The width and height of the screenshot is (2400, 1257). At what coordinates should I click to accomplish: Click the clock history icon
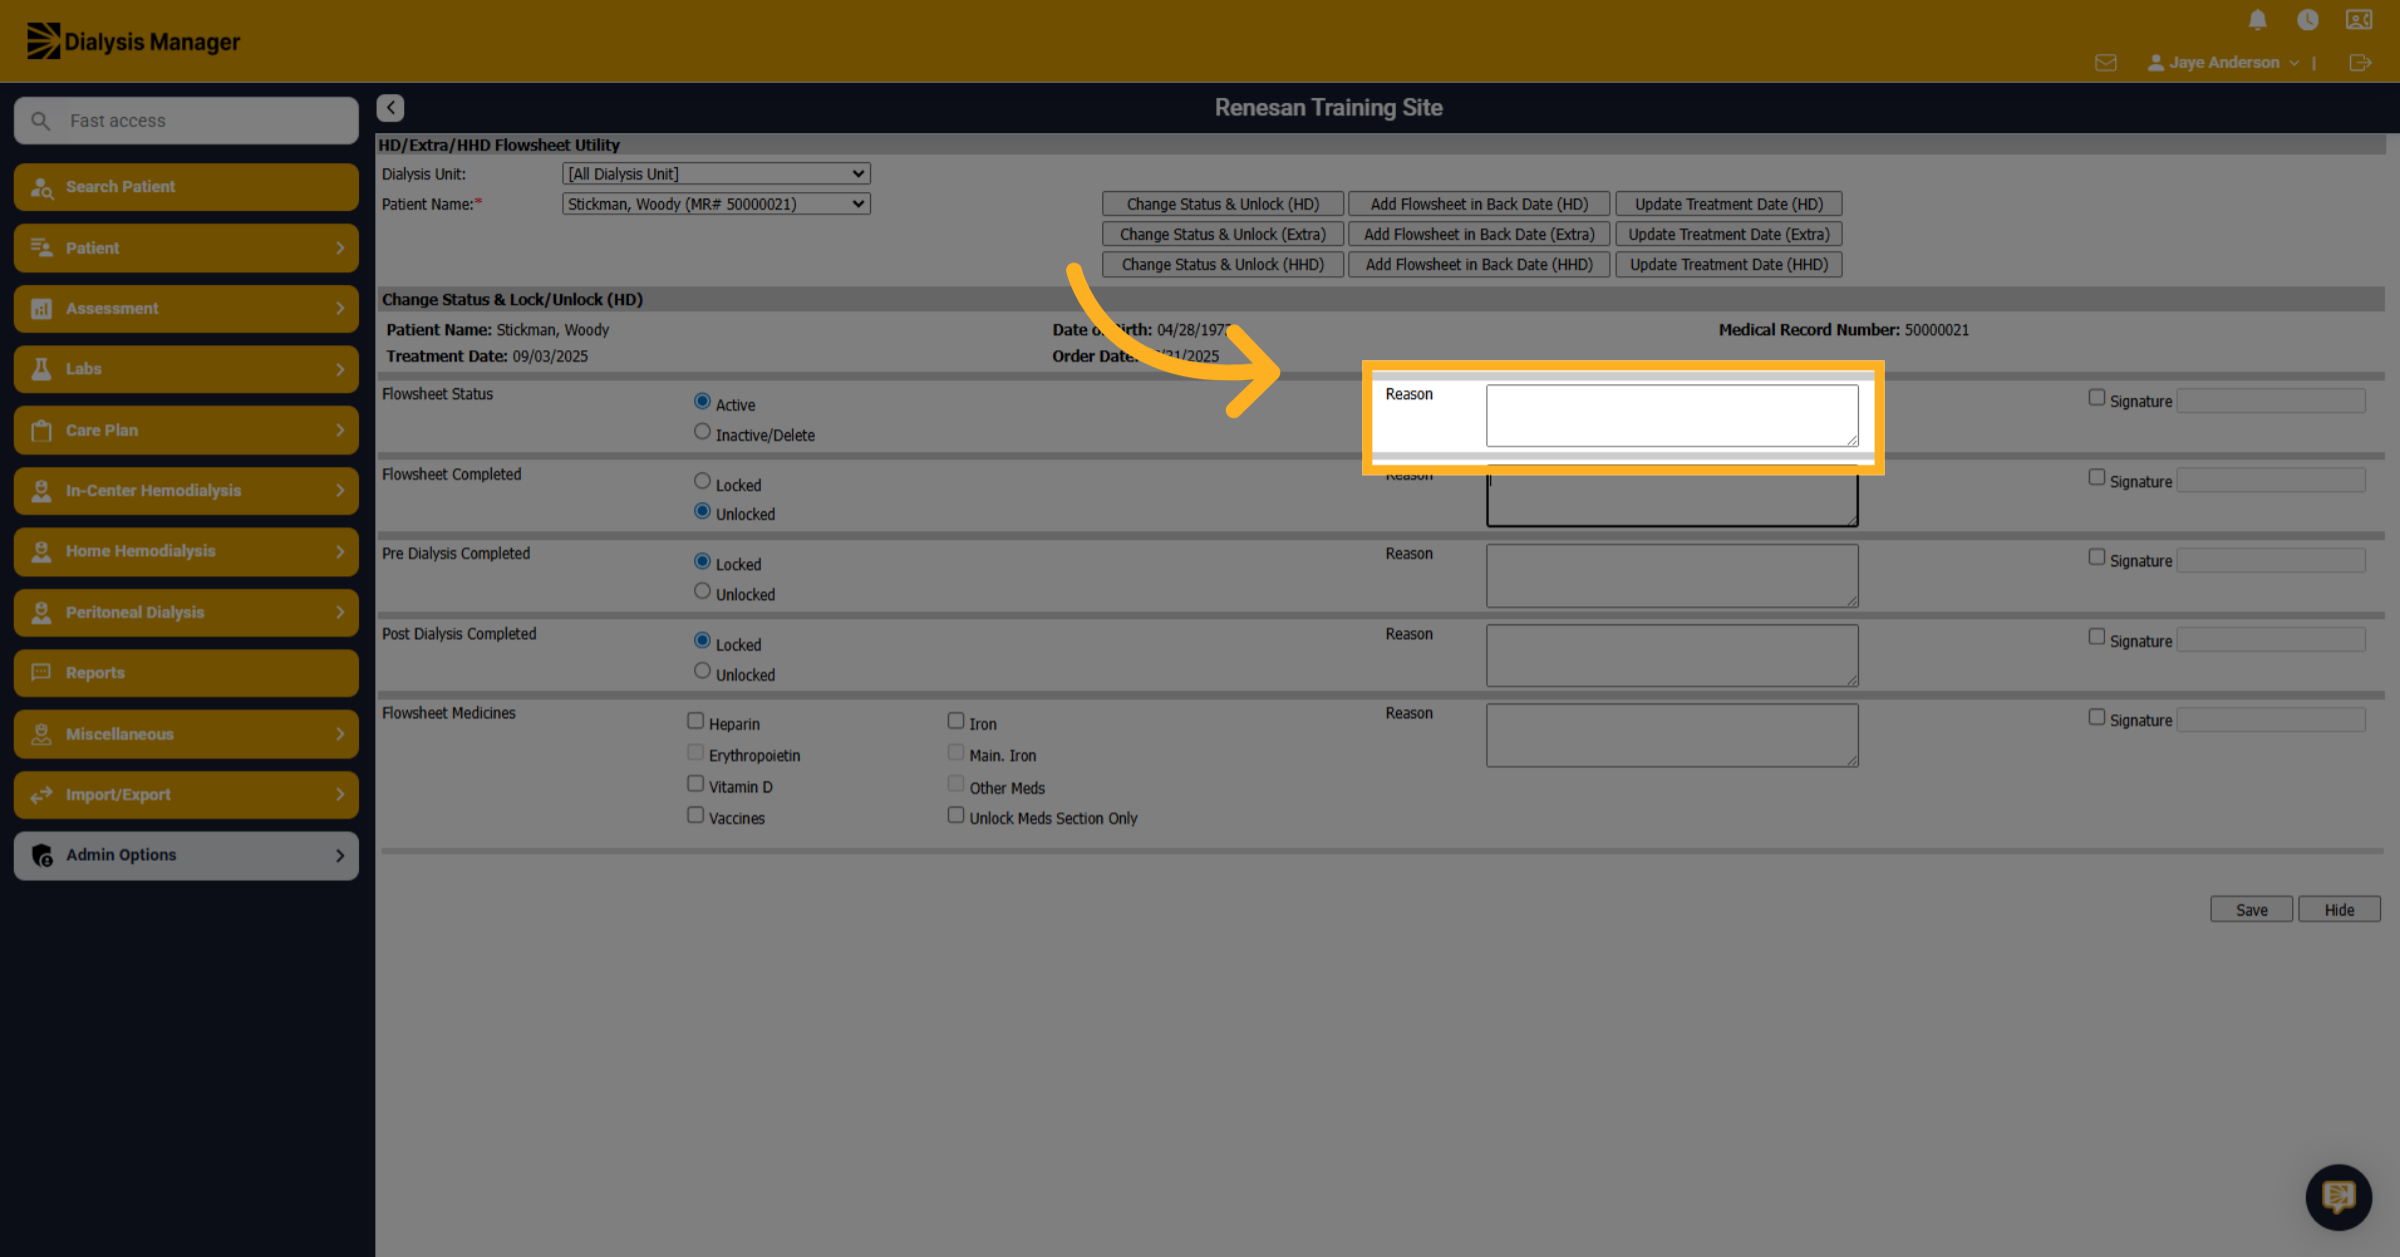coord(2307,20)
